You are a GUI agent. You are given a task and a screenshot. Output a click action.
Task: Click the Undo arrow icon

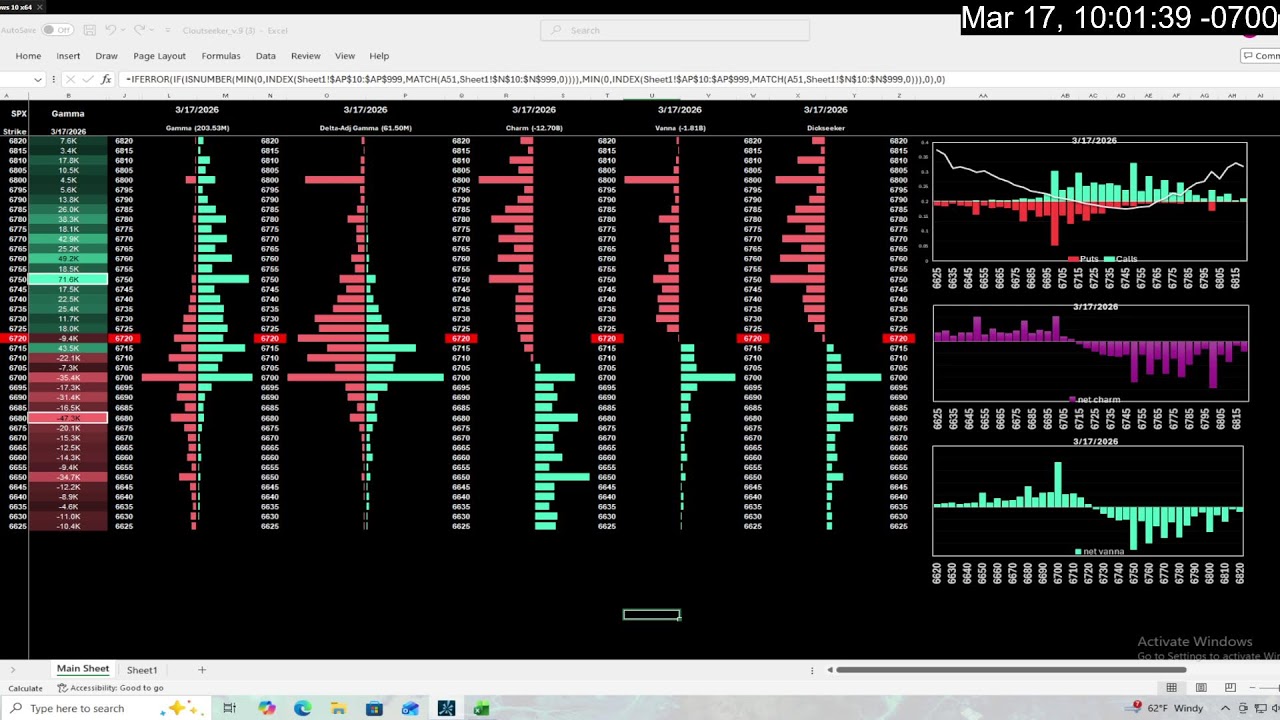point(110,30)
